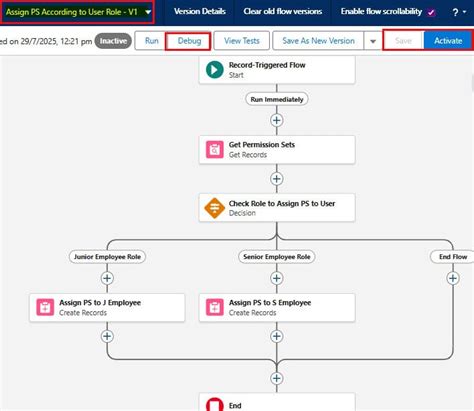This screenshot has width=474, height=411.
Task: Click Save As New Version
Action: click(x=318, y=41)
